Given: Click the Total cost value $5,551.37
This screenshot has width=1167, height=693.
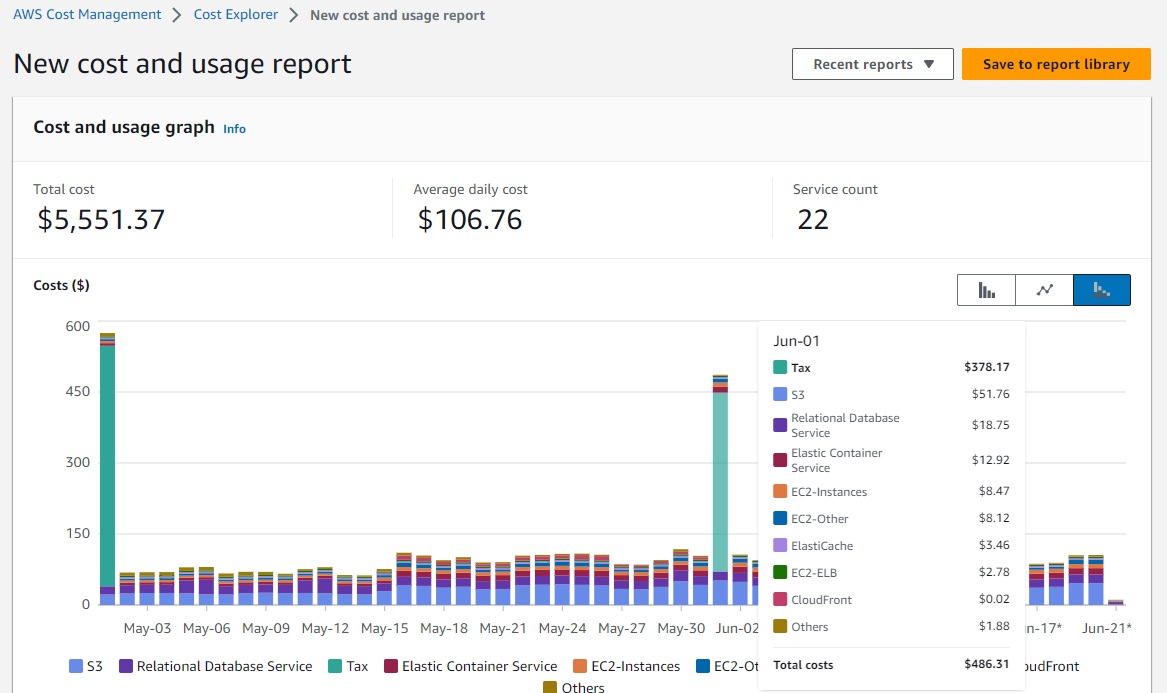Looking at the screenshot, I should pyautogui.click(x=101, y=220).
